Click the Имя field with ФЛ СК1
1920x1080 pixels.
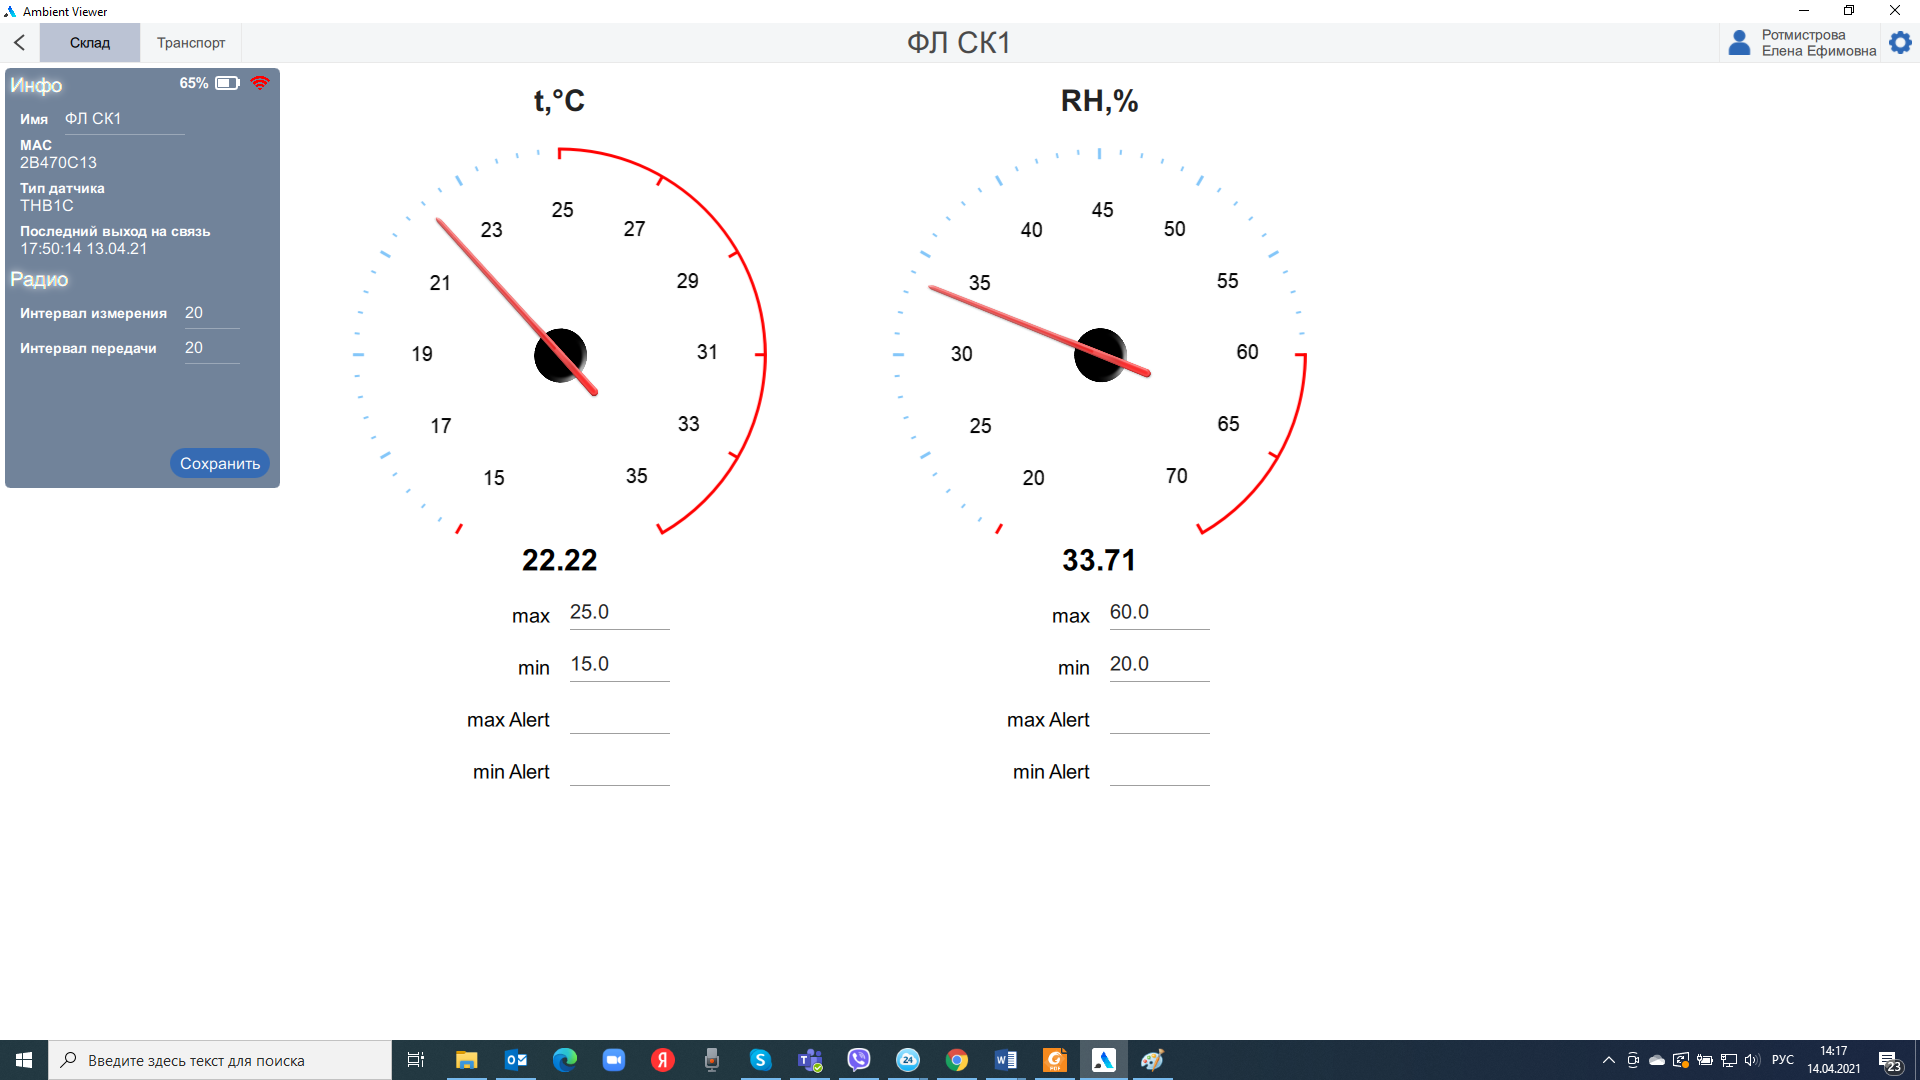point(124,119)
